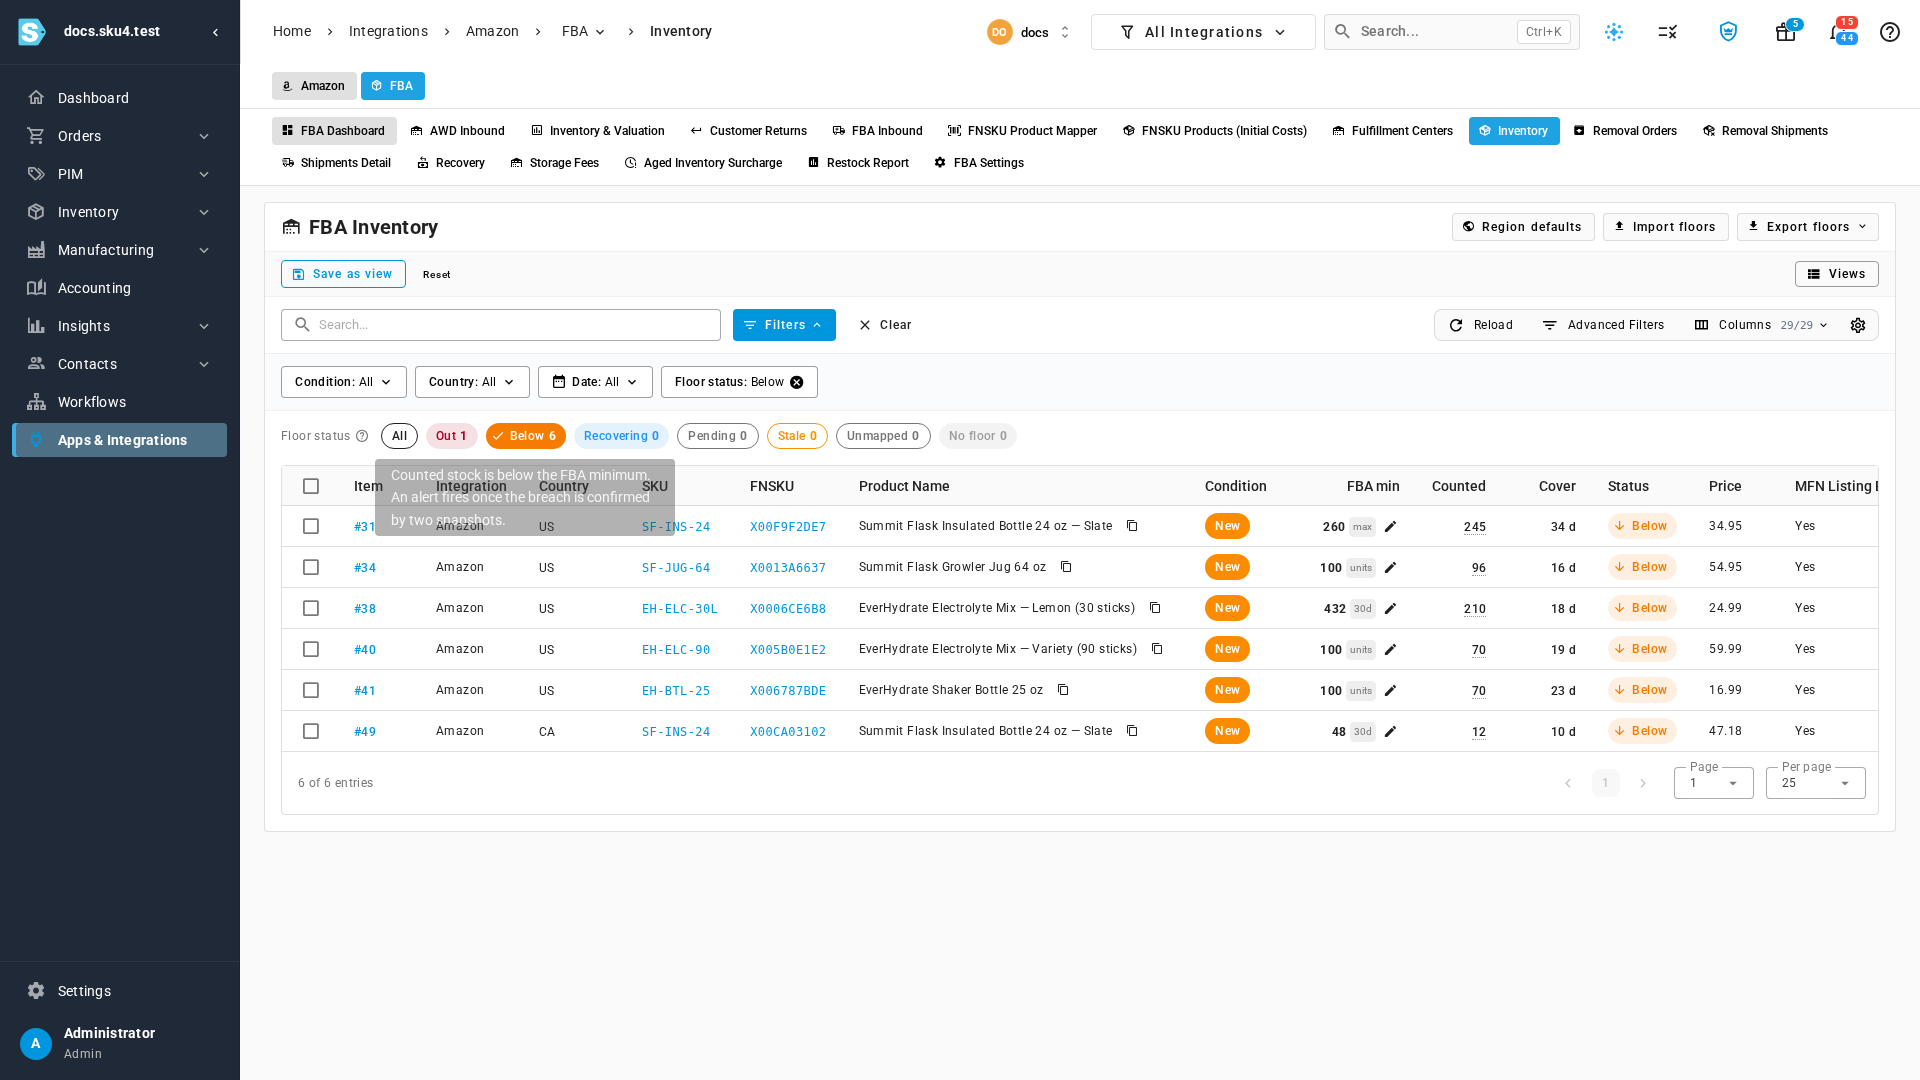Copy name of EverHydrate Shaker Bottle 25 oz

[1063, 690]
